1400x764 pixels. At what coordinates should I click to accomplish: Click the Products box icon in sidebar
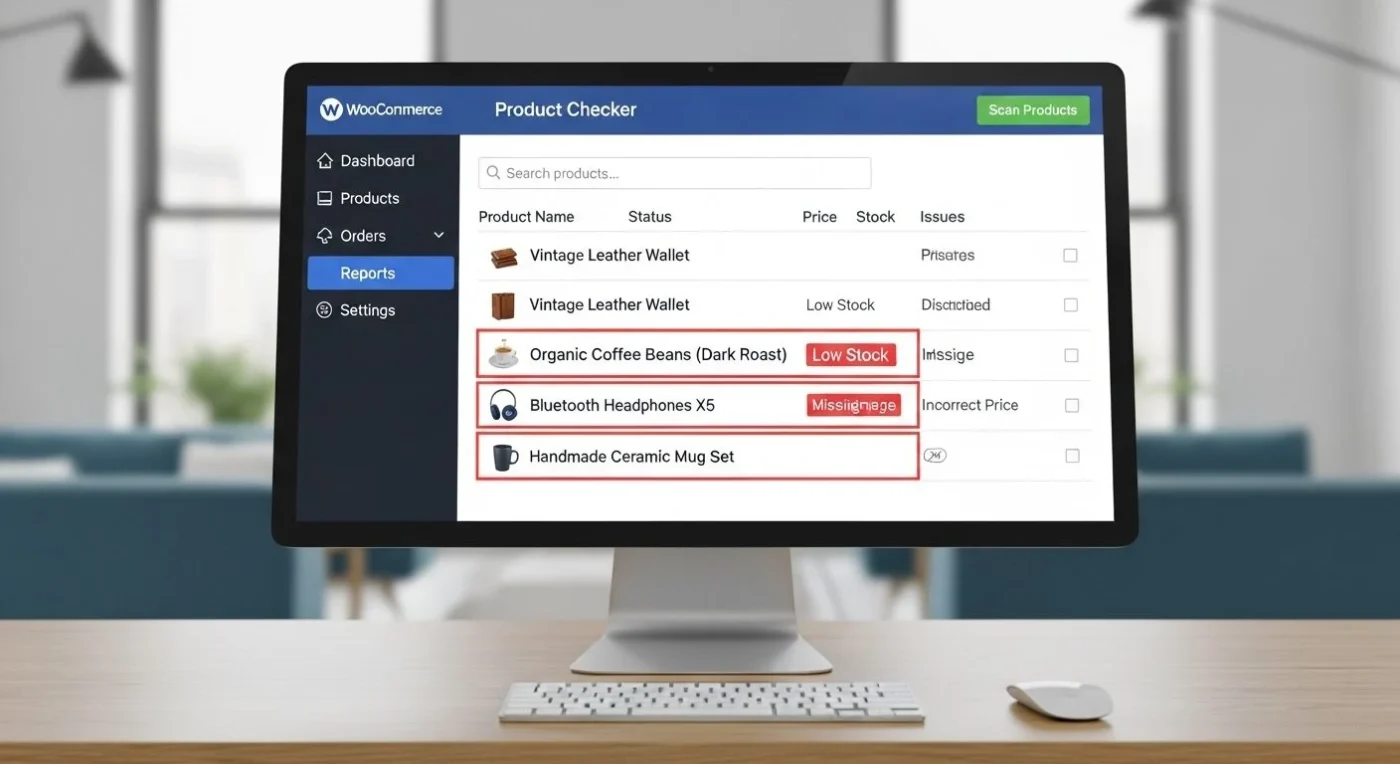tap(324, 198)
